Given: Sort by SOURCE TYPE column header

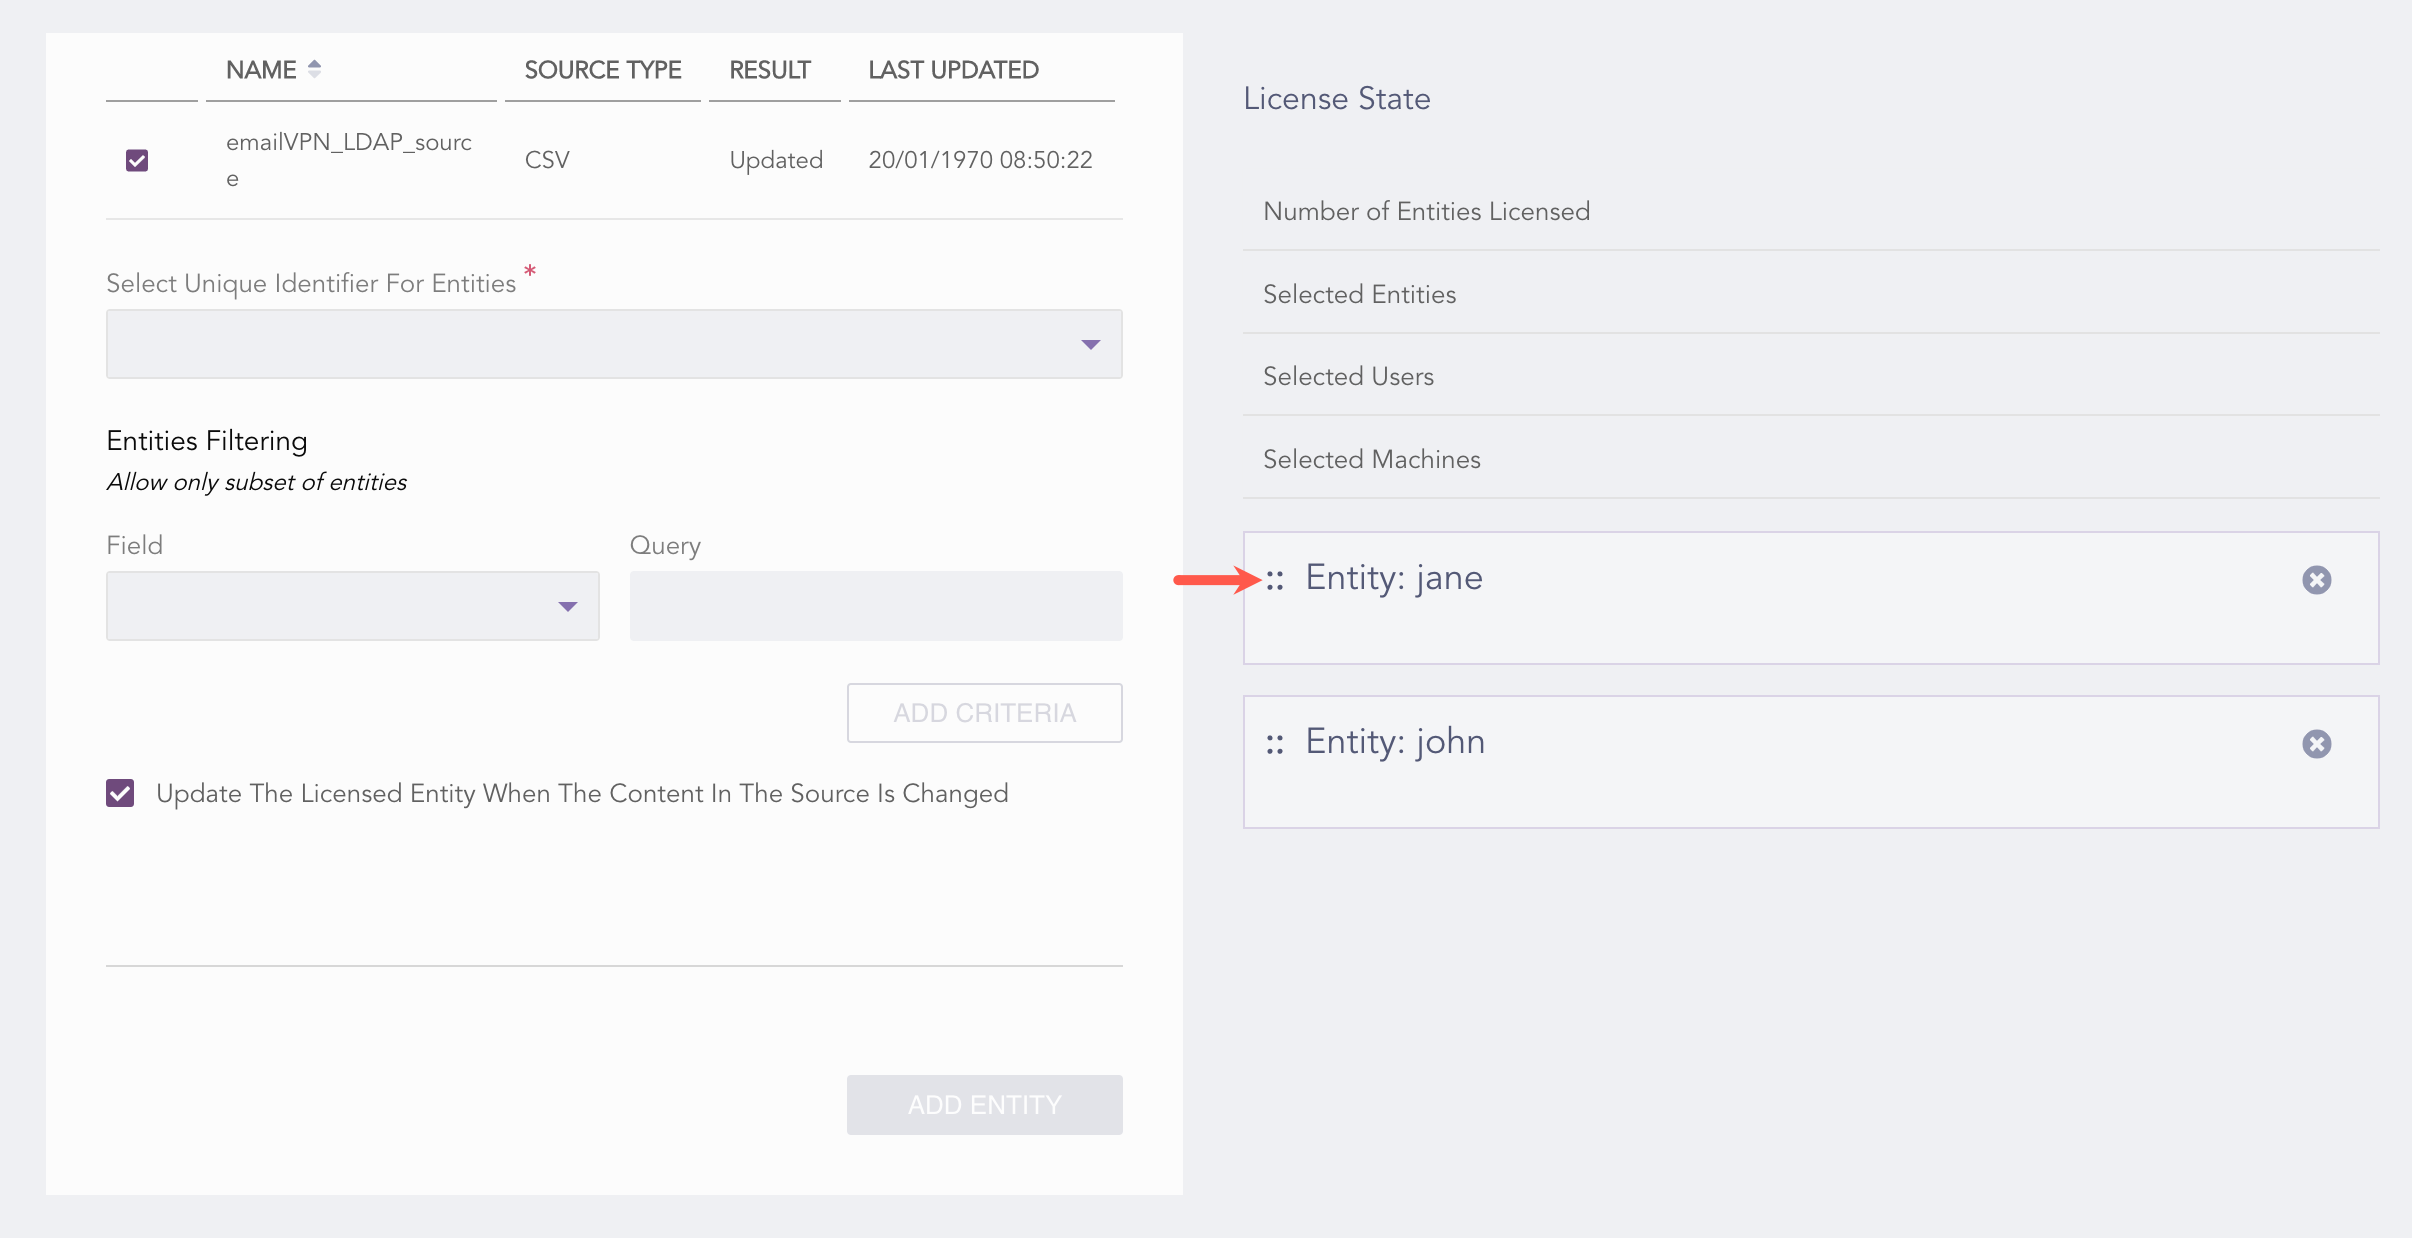Looking at the screenshot, I should tap(602, 70).
